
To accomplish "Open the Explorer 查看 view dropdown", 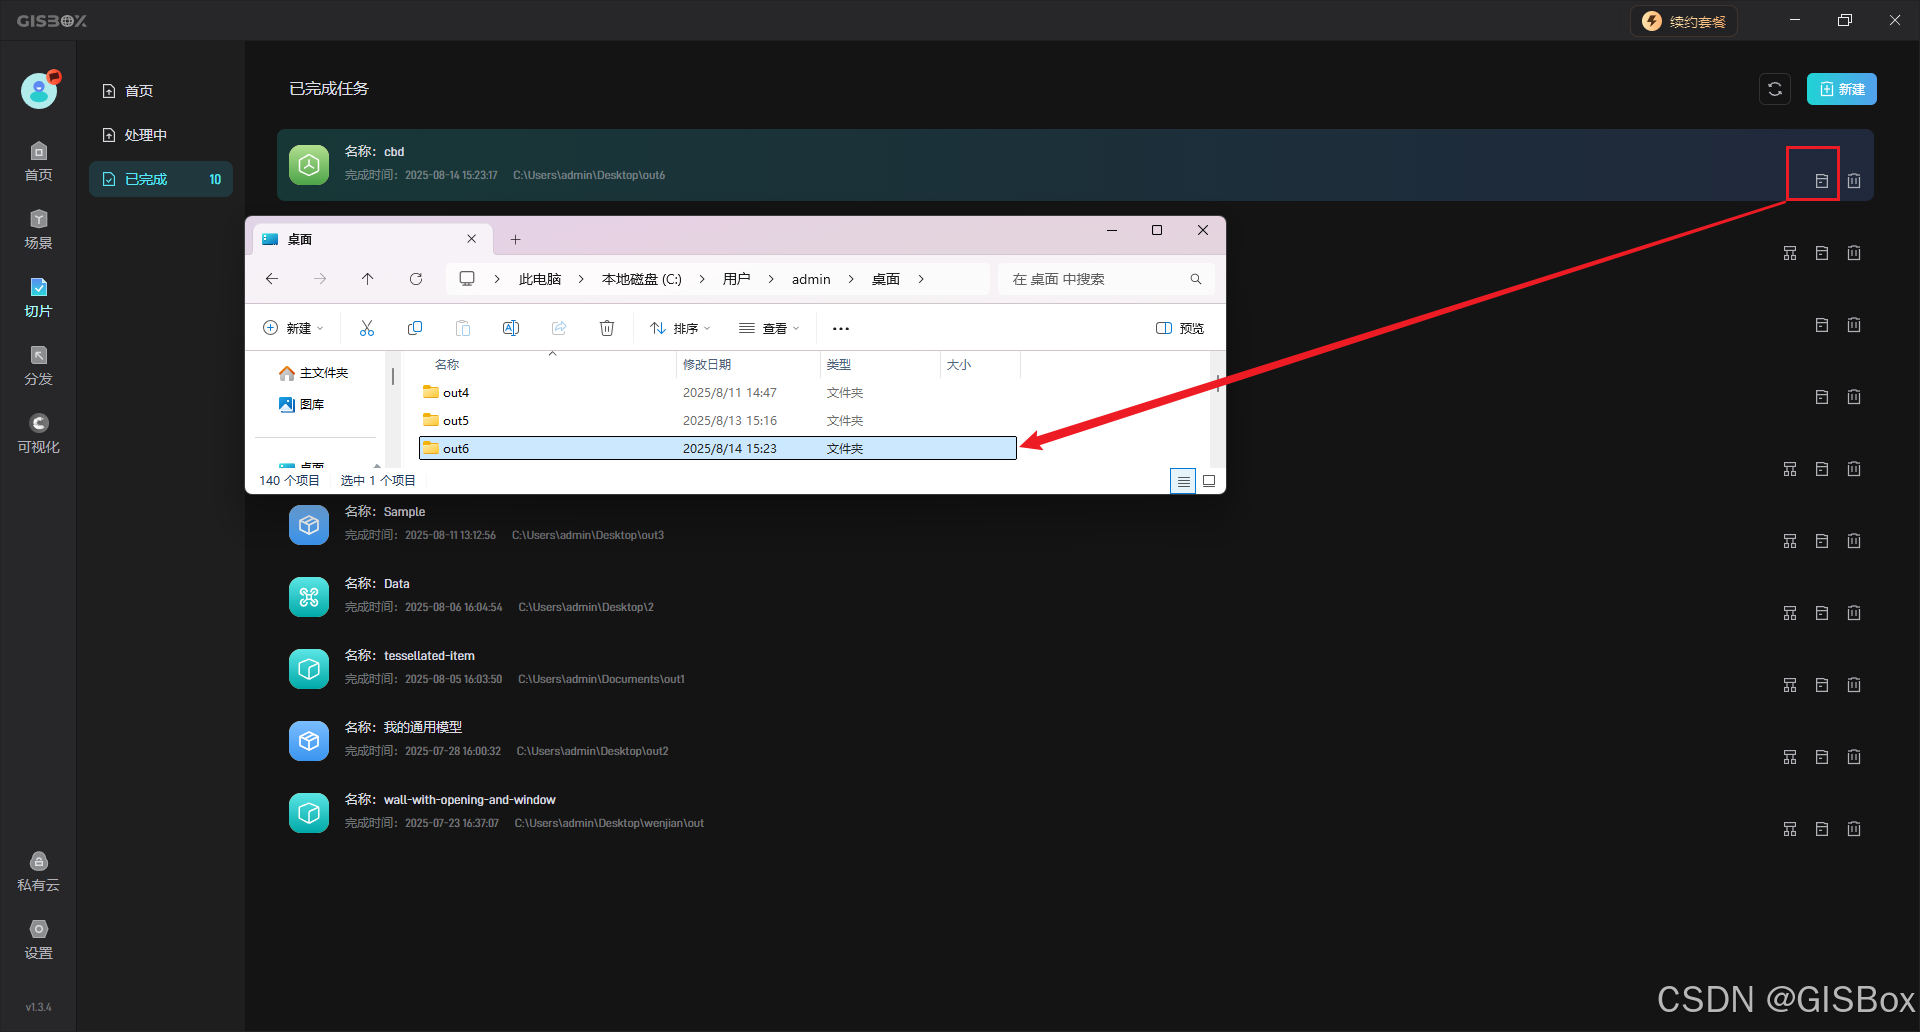I will pyautogui.click(x=769, y=328).
